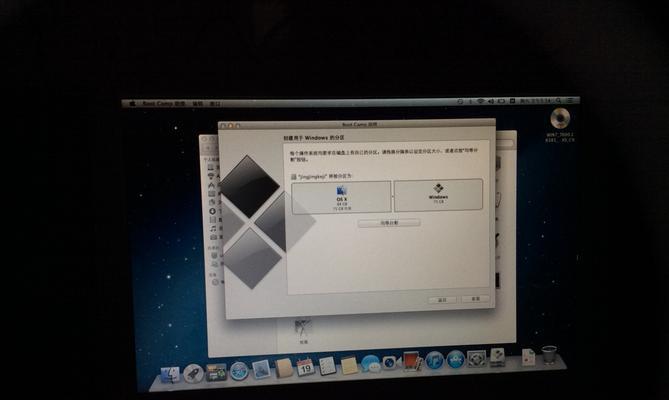Screen dimensions: 669x400
Task: Open Safari compass icon in the Dock
Action: pyautogui.click(x=239, y=371)
